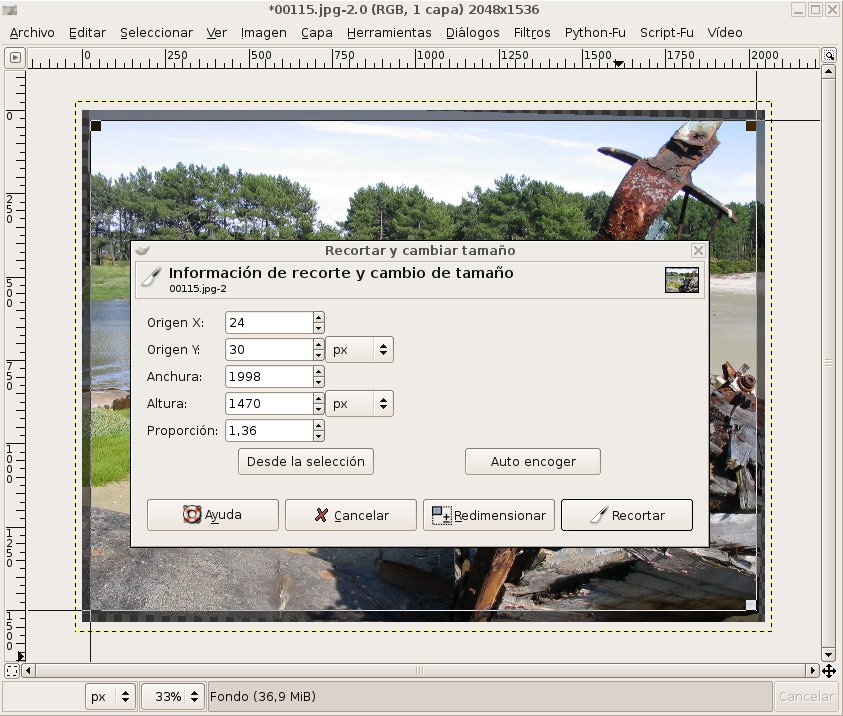This screenshot has width=843, height=716.
Task: Click the dialog window menu icon in the title bar
Action: [142, 250]
